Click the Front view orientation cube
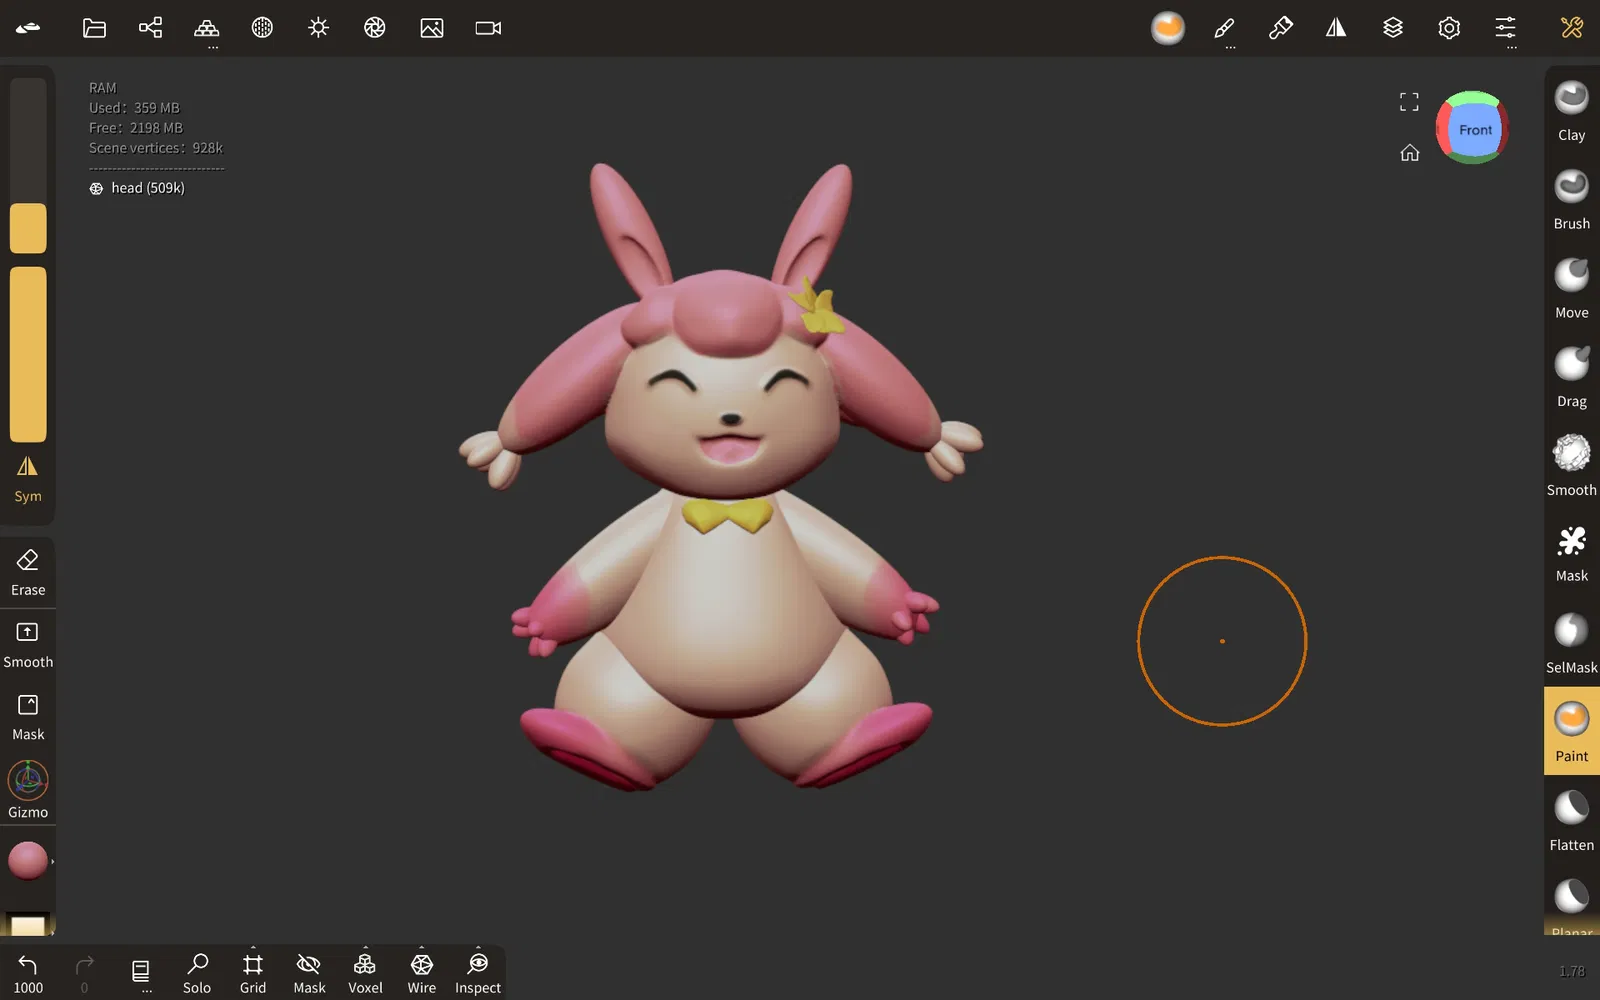Viewport: 1600px width, 1000px height. 1473,129
